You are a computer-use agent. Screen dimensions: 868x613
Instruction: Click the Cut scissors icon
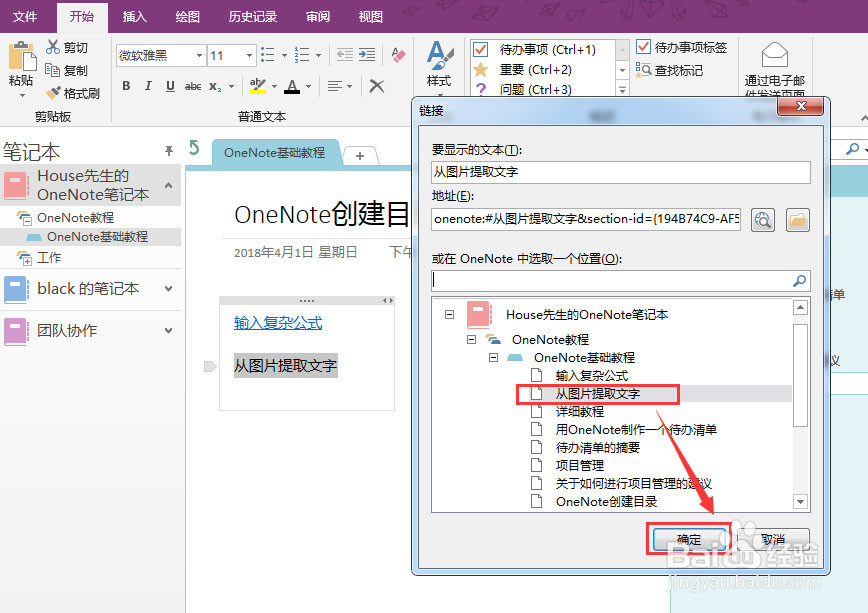(x=53, y=48)
